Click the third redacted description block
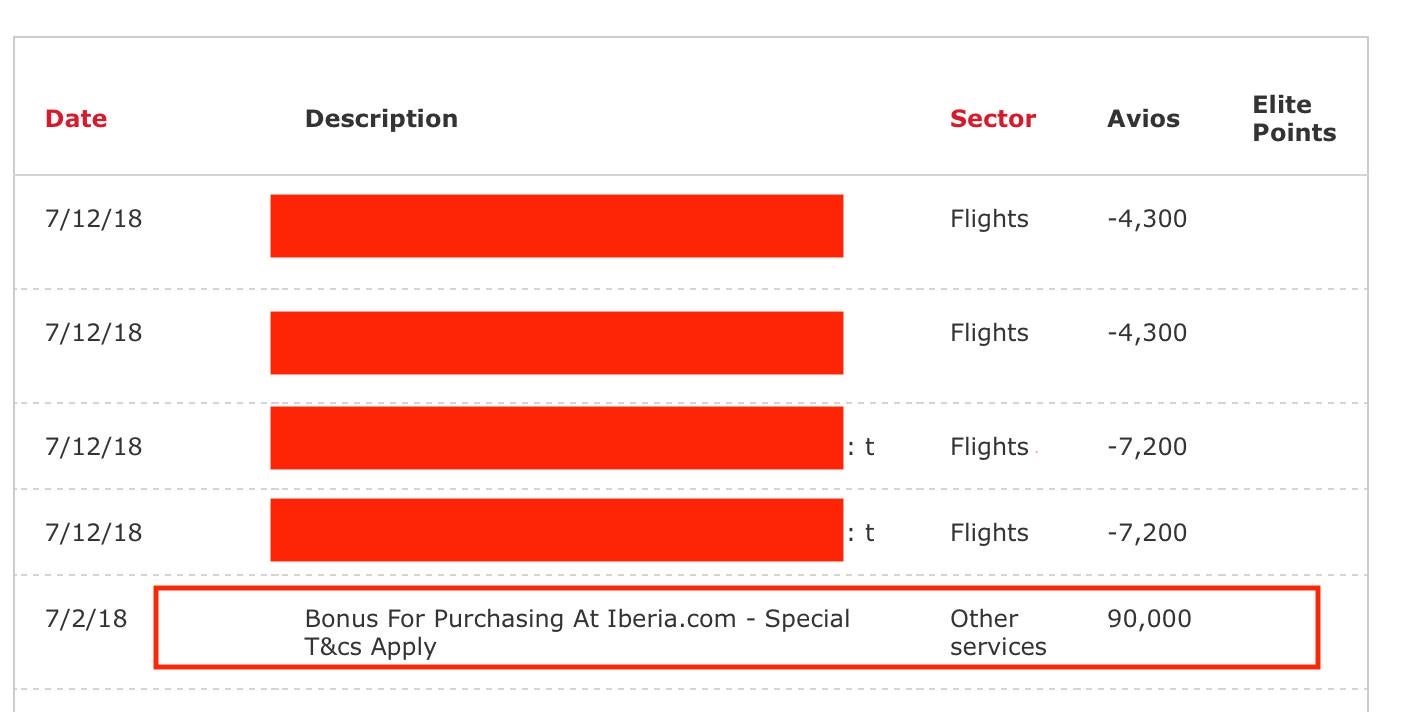This screenshot has width=1406, height=712. click(x=556, y=438)
